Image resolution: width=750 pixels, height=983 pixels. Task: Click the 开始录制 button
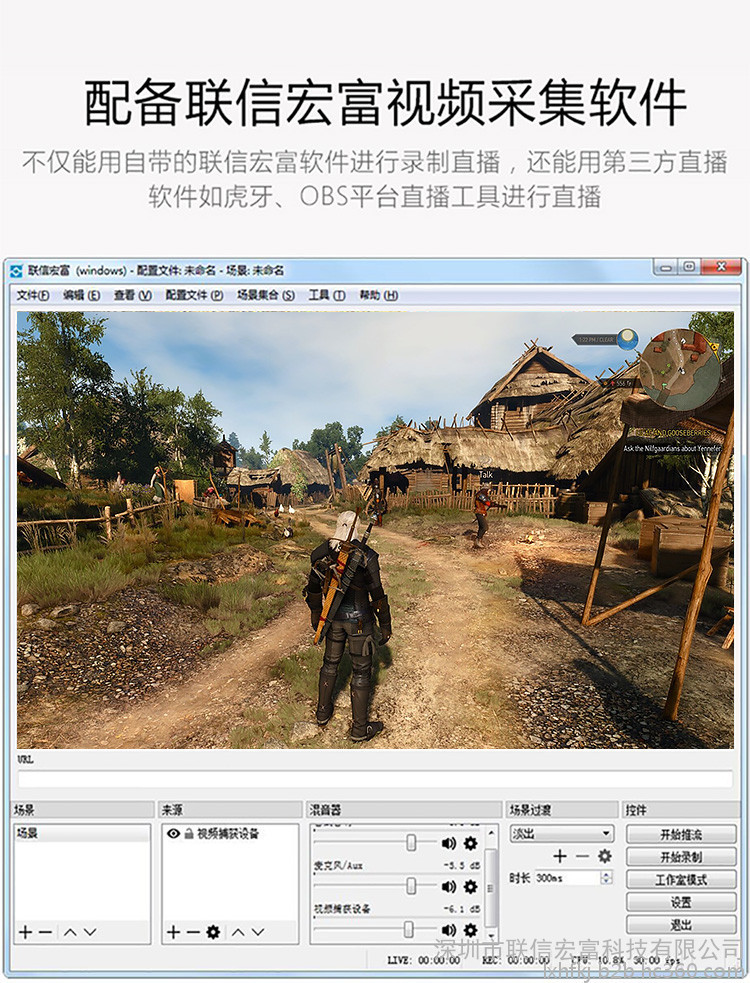click(681, 857)
